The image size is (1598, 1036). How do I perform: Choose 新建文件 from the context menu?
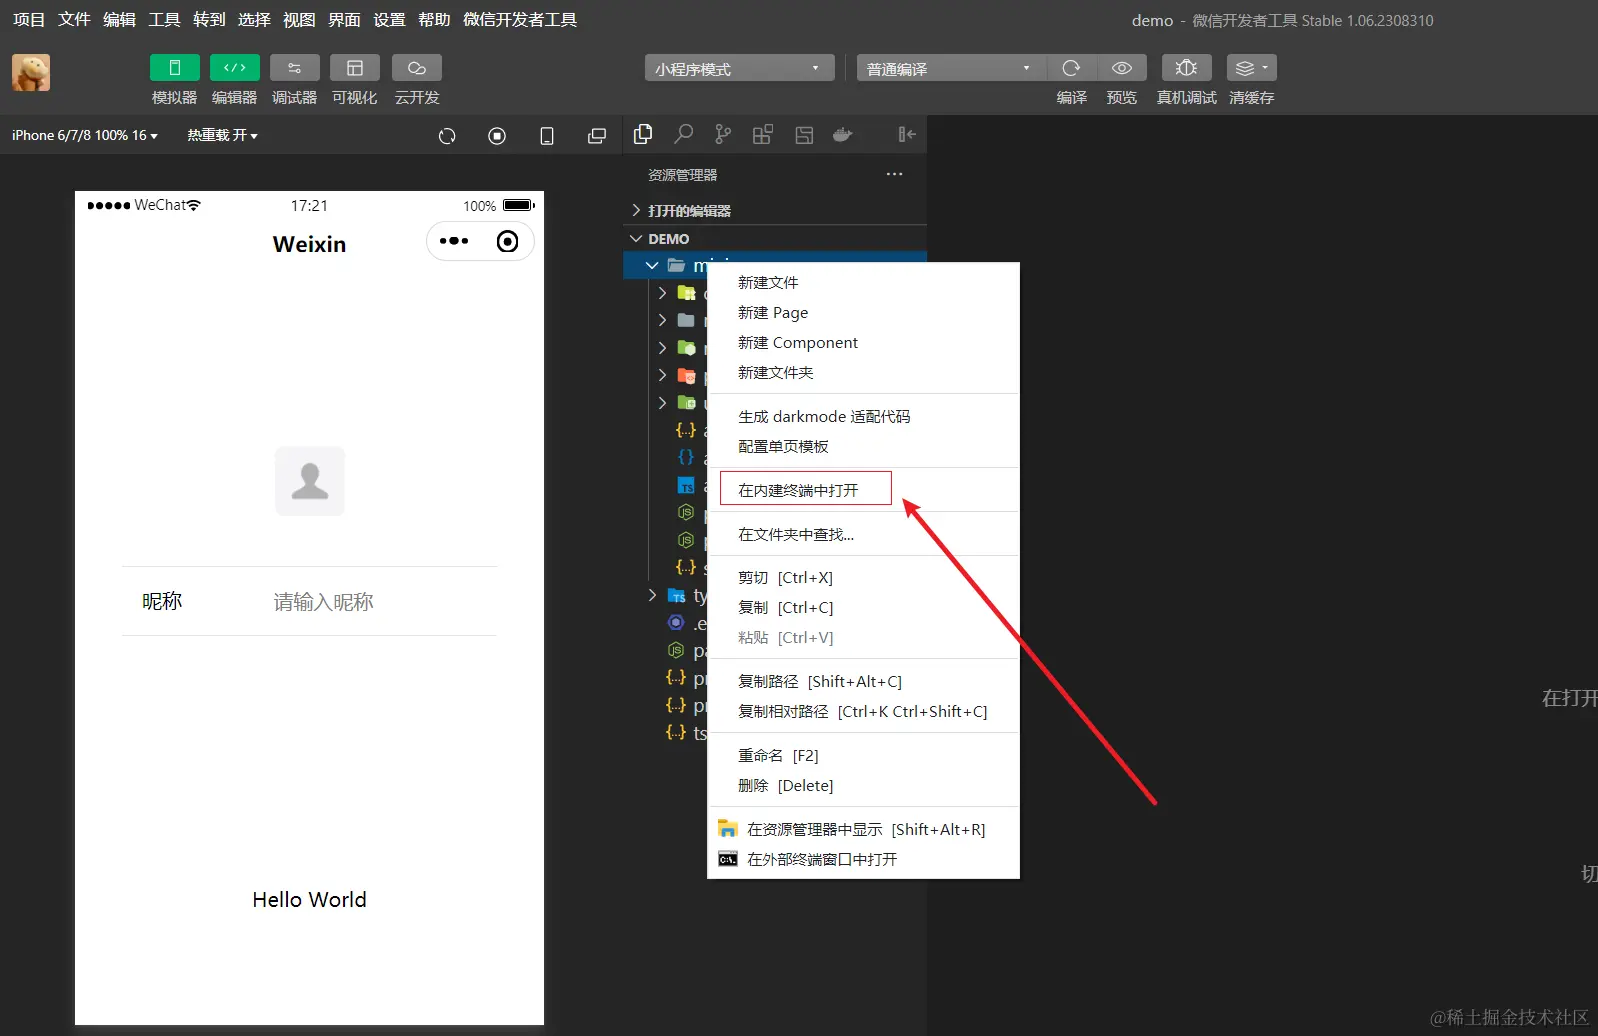pos(863,283)
